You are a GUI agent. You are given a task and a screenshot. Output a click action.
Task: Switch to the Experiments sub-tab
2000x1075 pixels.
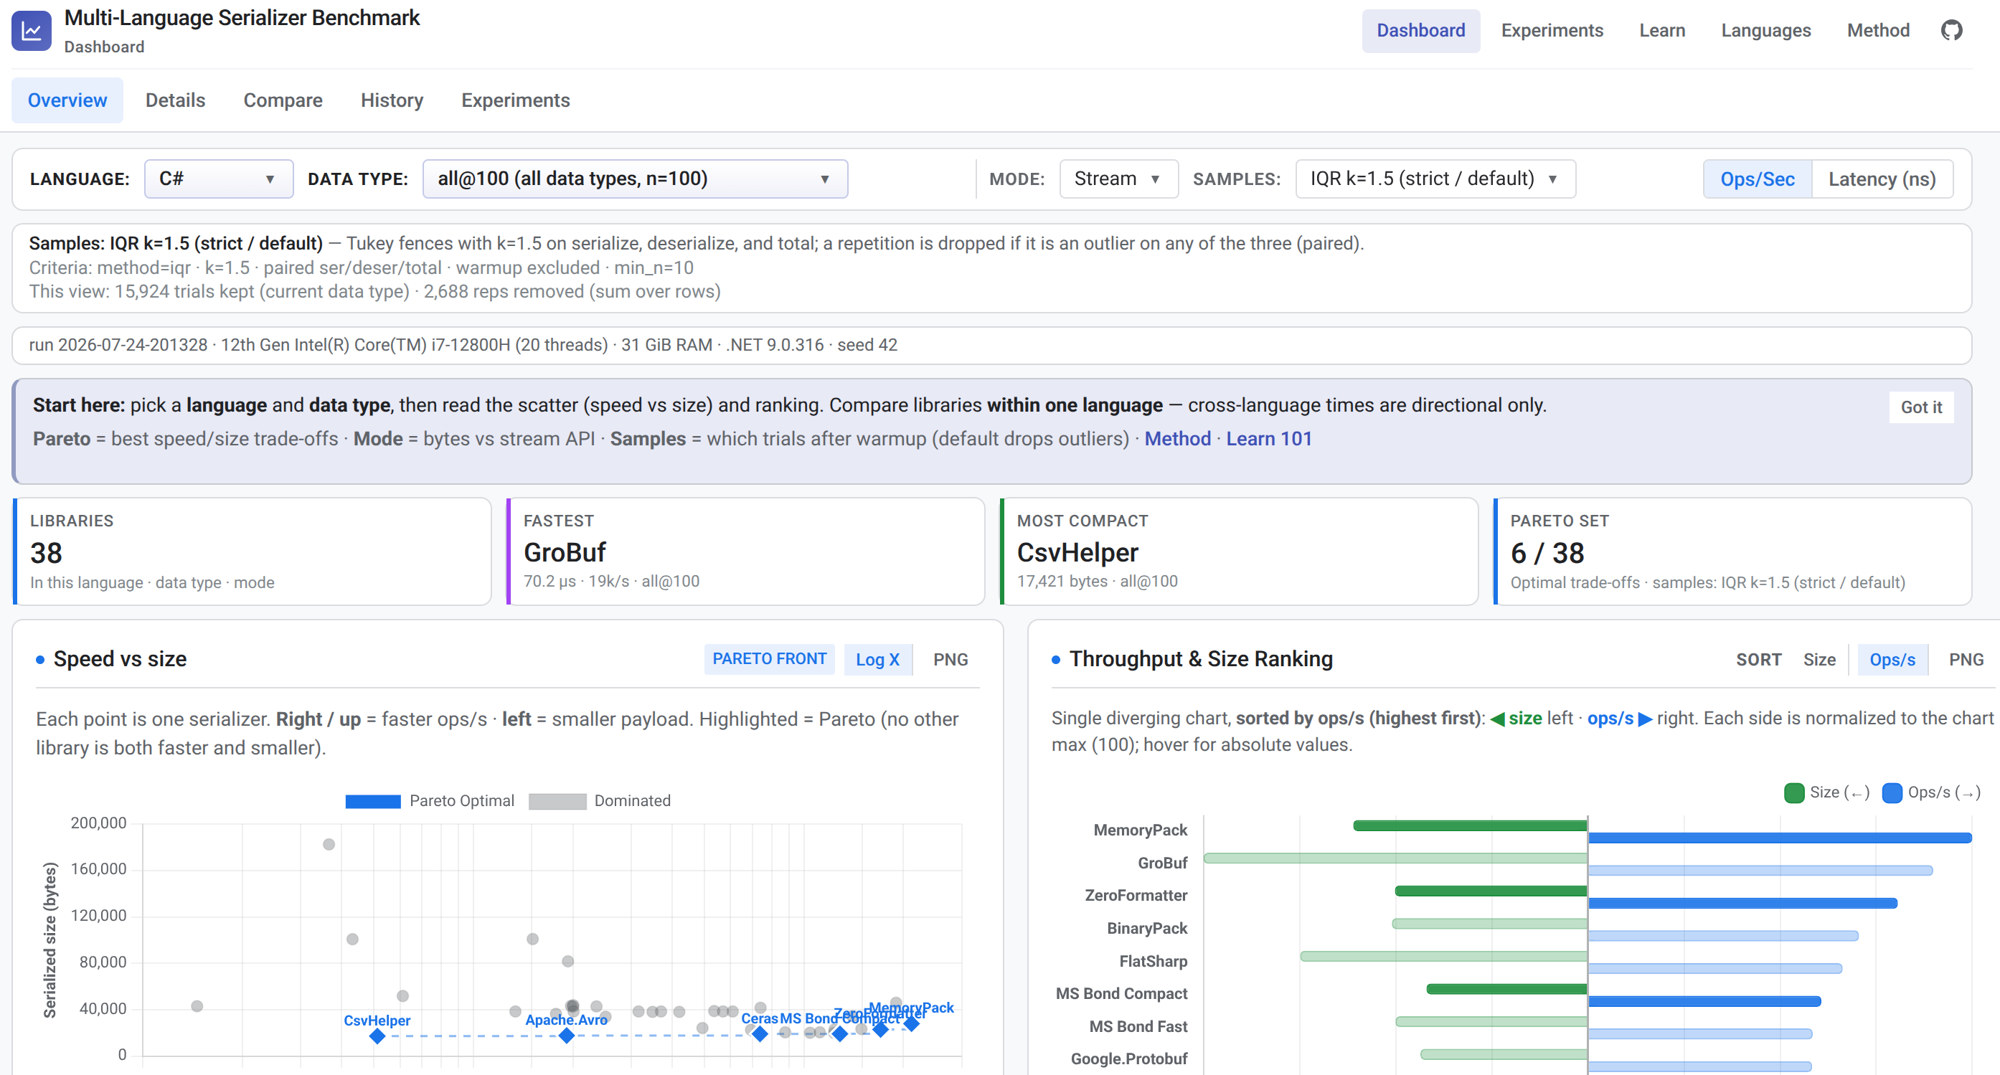(x=515, y=100)
